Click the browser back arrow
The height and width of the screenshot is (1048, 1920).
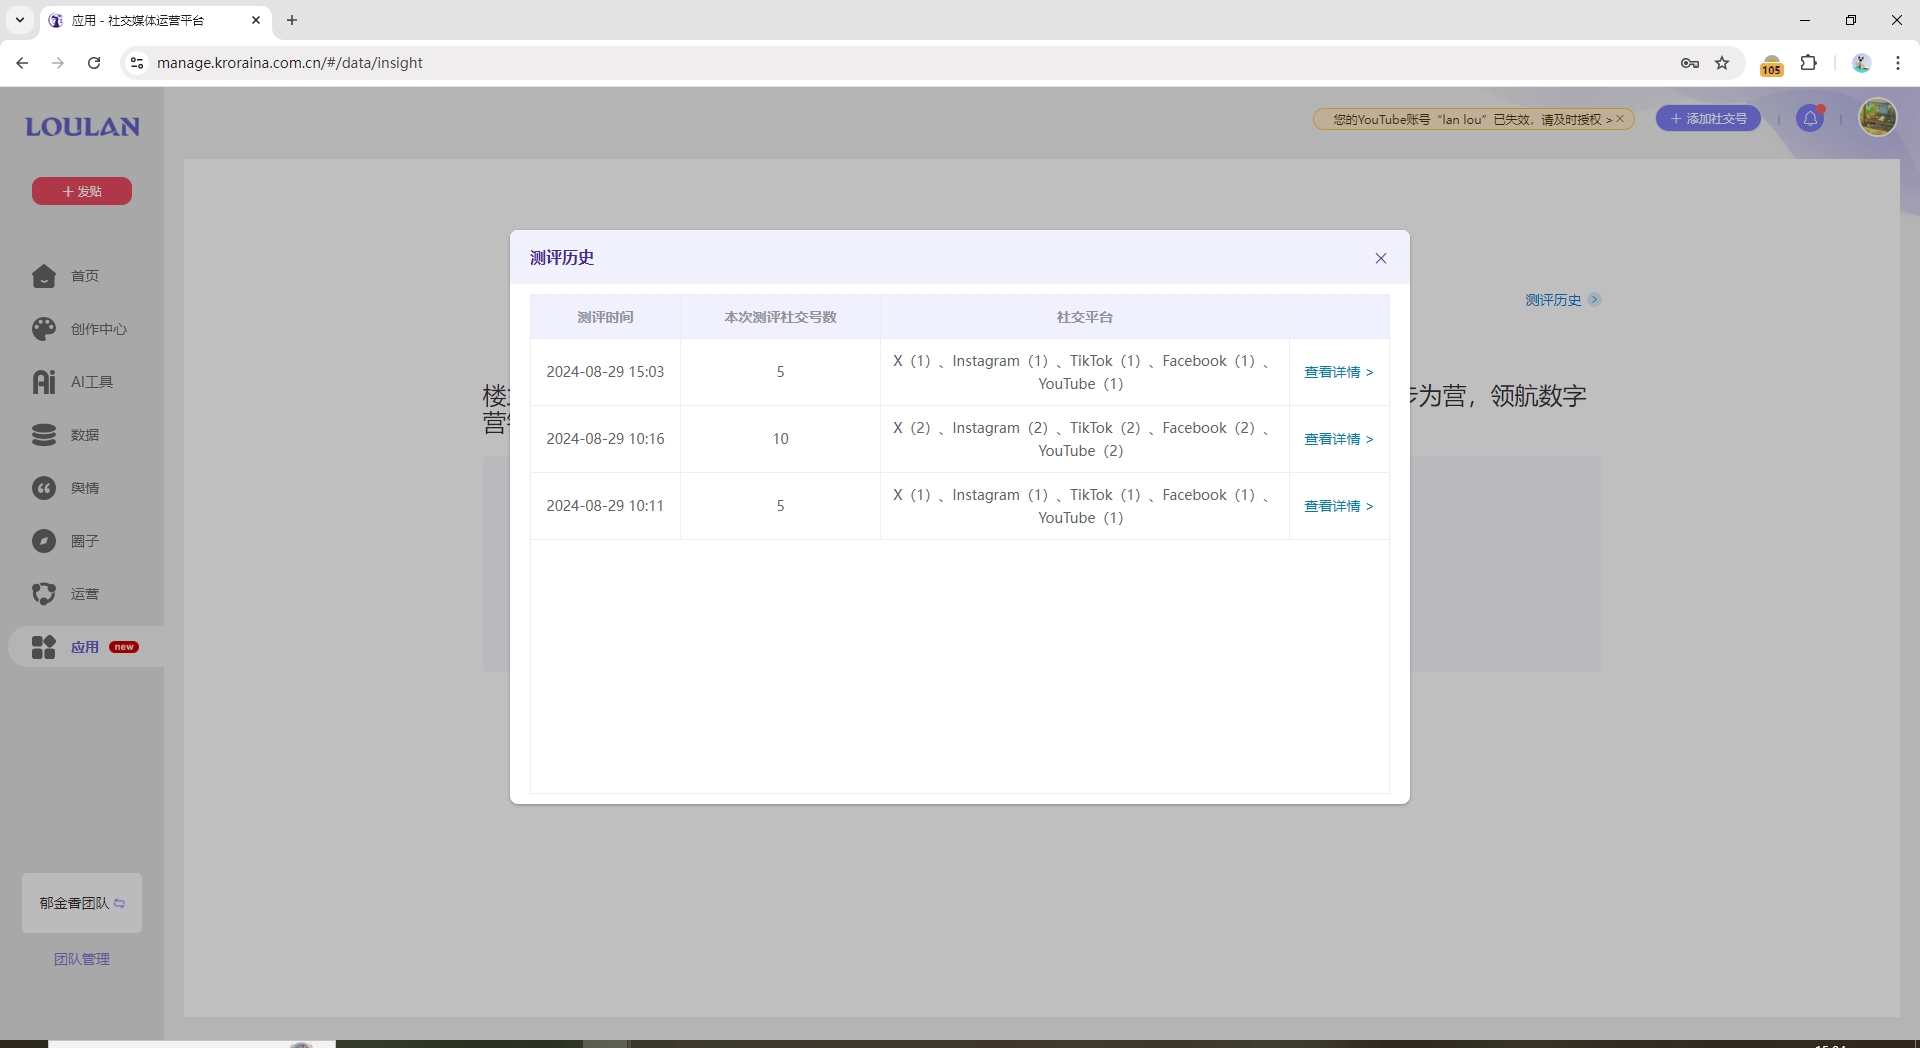tap(22, 63)
